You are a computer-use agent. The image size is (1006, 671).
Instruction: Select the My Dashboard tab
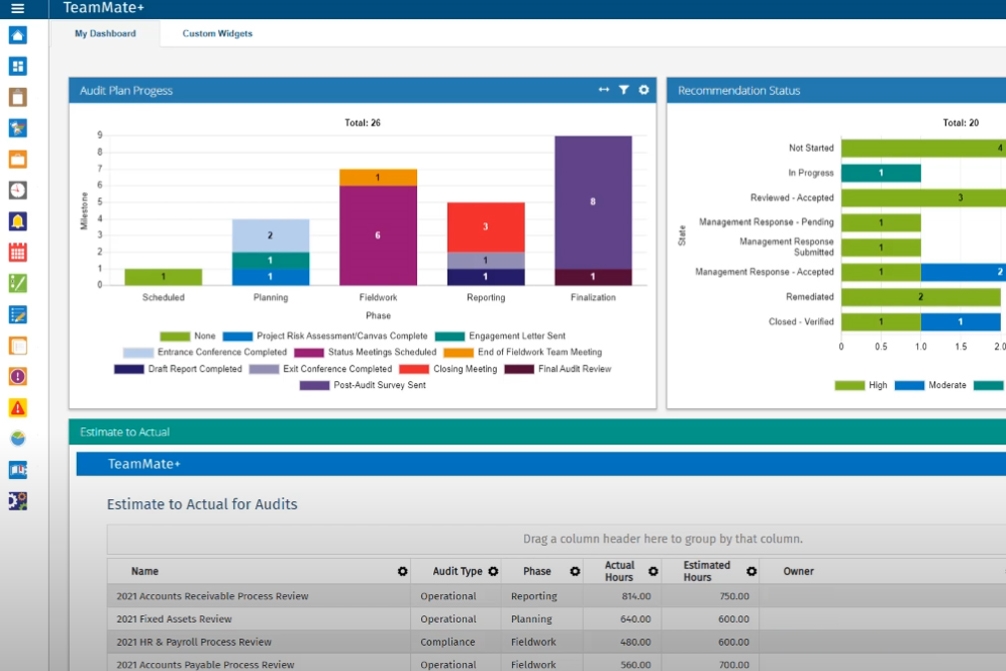coord(105,33)
